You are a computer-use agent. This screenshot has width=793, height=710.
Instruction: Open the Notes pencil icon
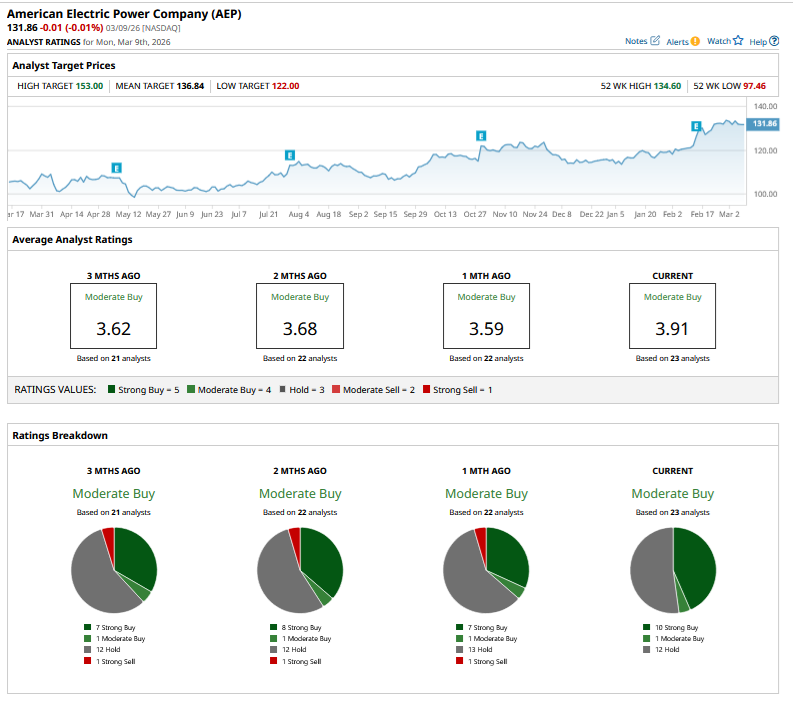pyautogui.click(x=655, y=41)
